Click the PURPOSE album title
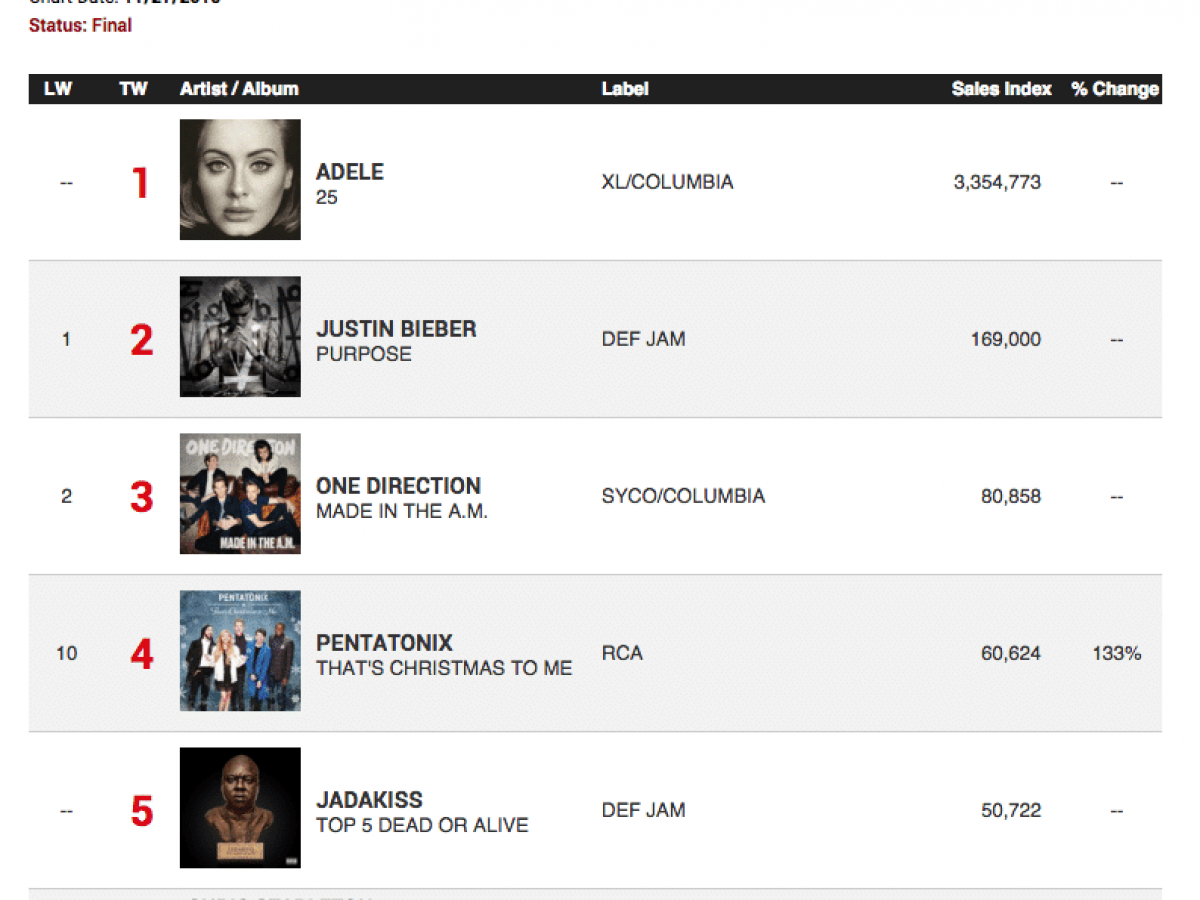1200x900 pixels. tap(364, 354)
